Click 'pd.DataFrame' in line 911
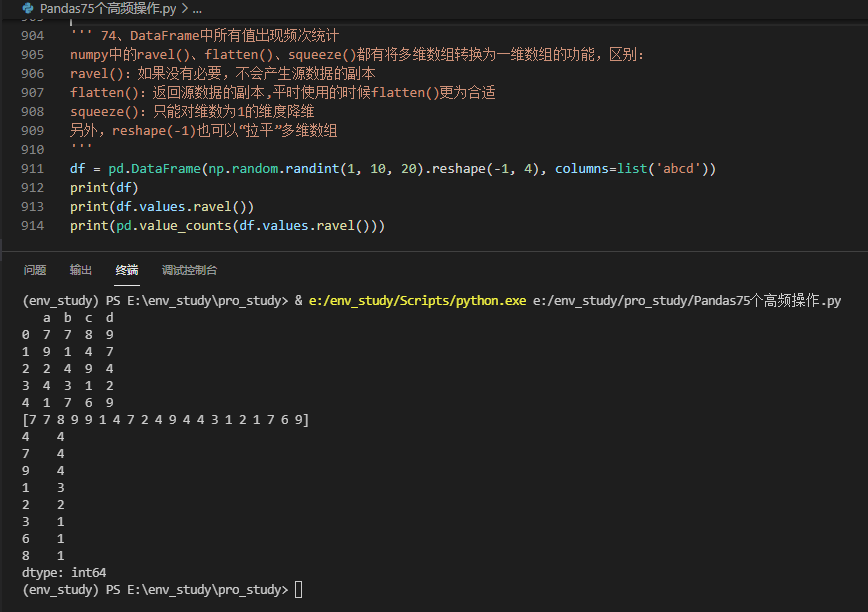Screen dimensions: 868x612 pos(154,169)
